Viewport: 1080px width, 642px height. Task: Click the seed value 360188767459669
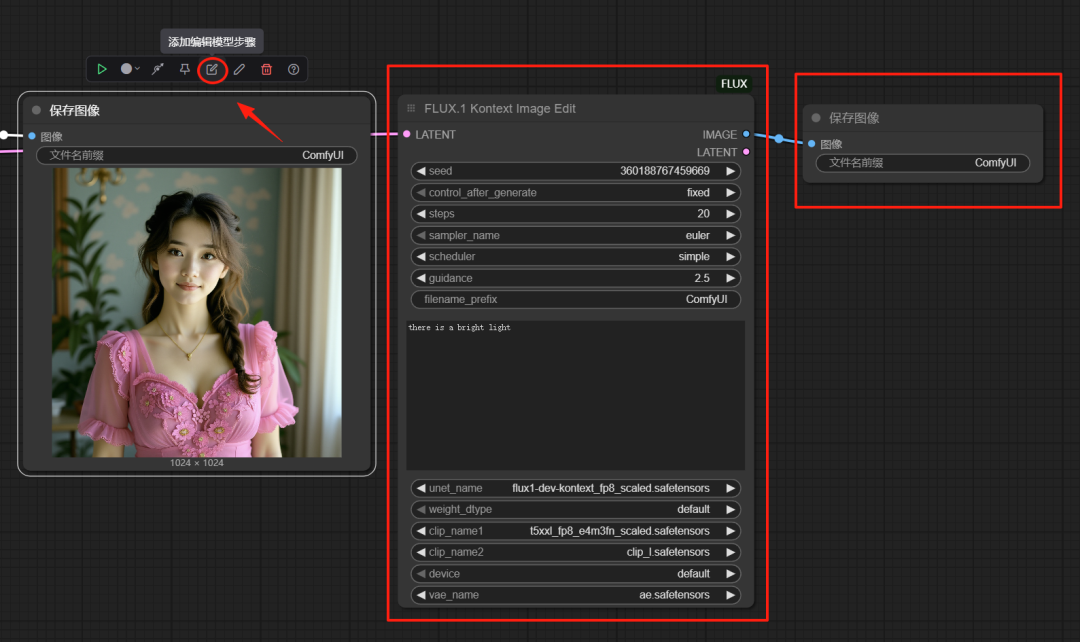665,171
